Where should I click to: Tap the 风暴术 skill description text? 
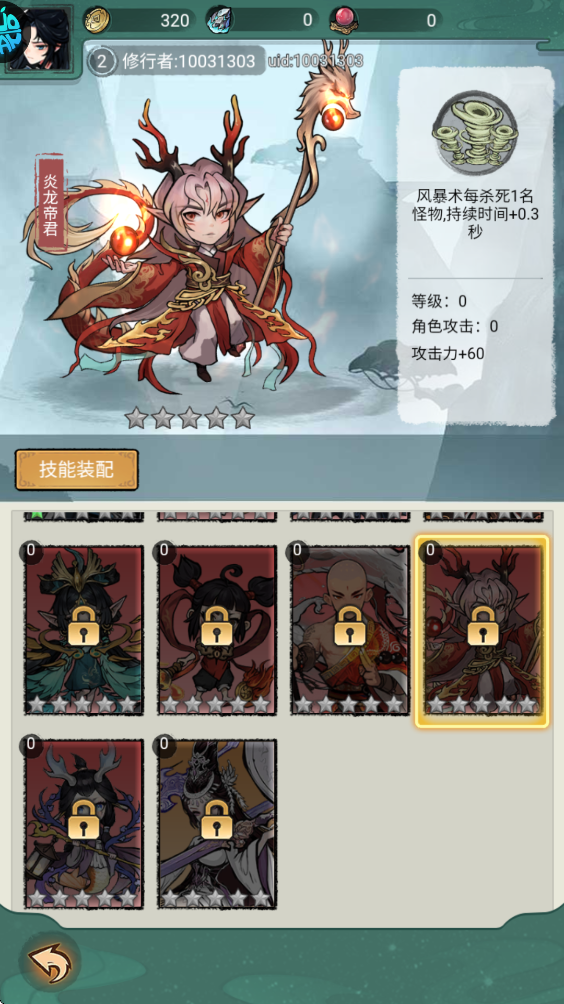475,214
